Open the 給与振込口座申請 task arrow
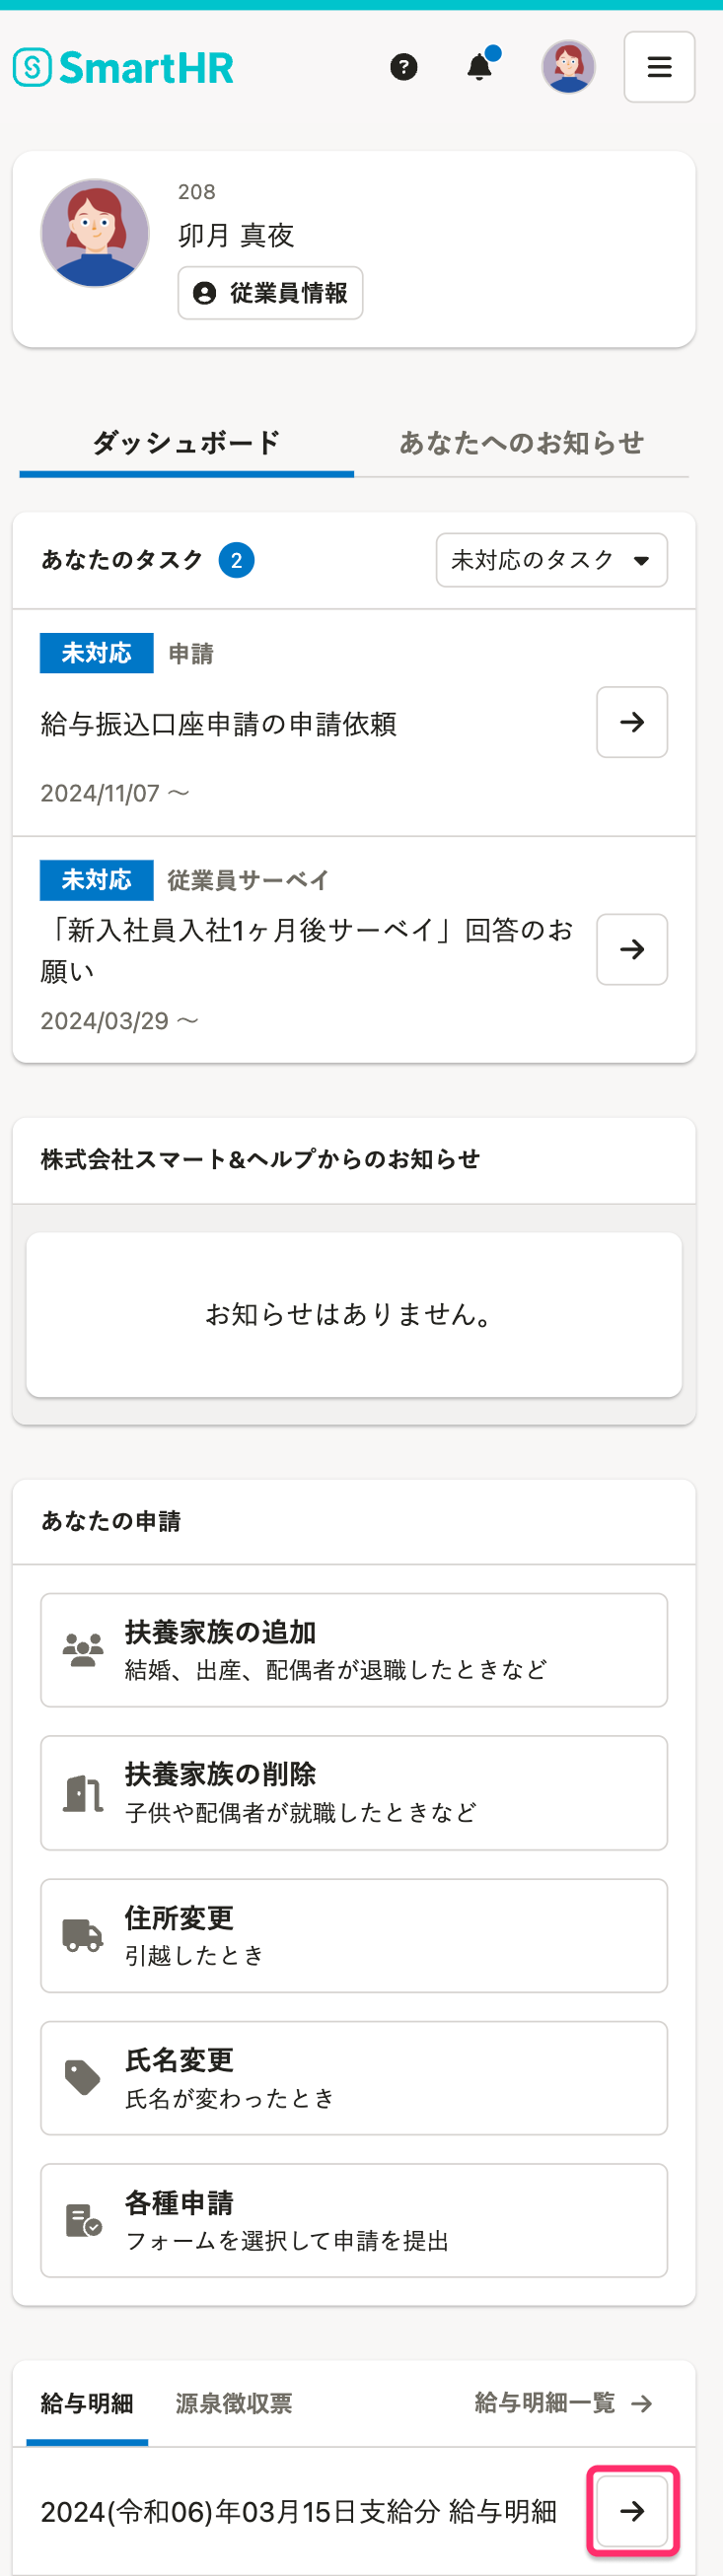Viewport: 723px width, 2576px height. (x=631, y=722)
